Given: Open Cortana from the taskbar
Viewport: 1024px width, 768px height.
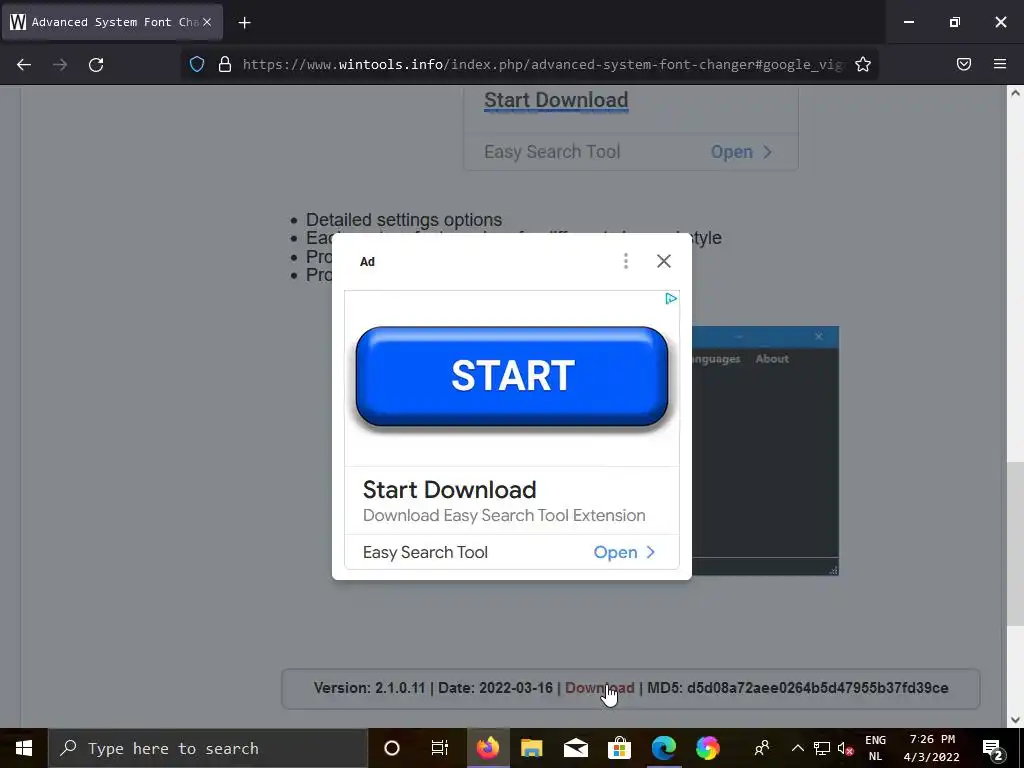Looking at the screenshot, I should pos(392,748).
